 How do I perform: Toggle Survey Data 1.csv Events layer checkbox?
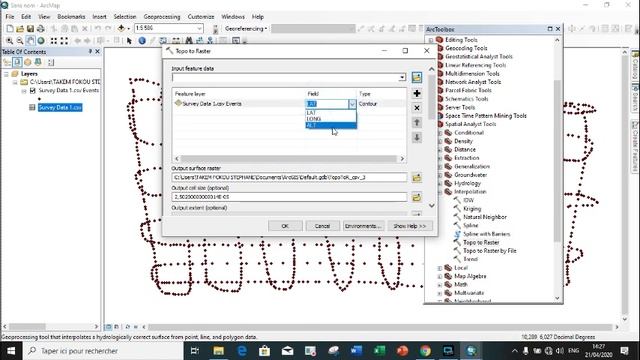coord(33,91)
